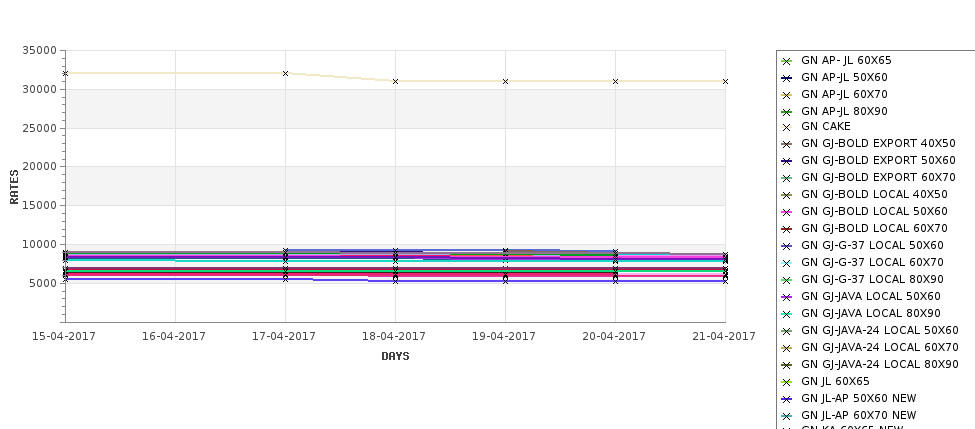The image size is (975, 429).
Task: Pick the GN GJ-BOLD LOCAL 40X50 marker
Action: pos(787,195)
